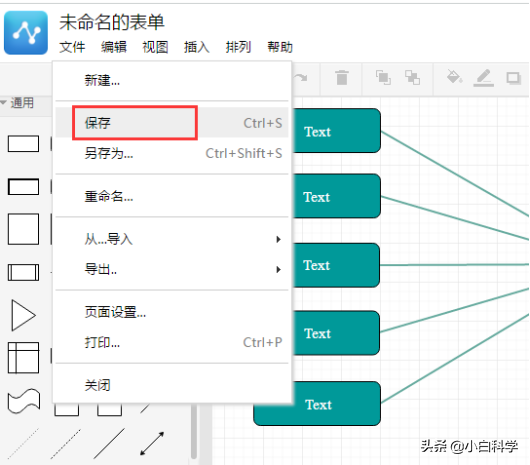Open the 帮助 menu
The width and height of the screenshot is (530, 465).
coord(280,47)
